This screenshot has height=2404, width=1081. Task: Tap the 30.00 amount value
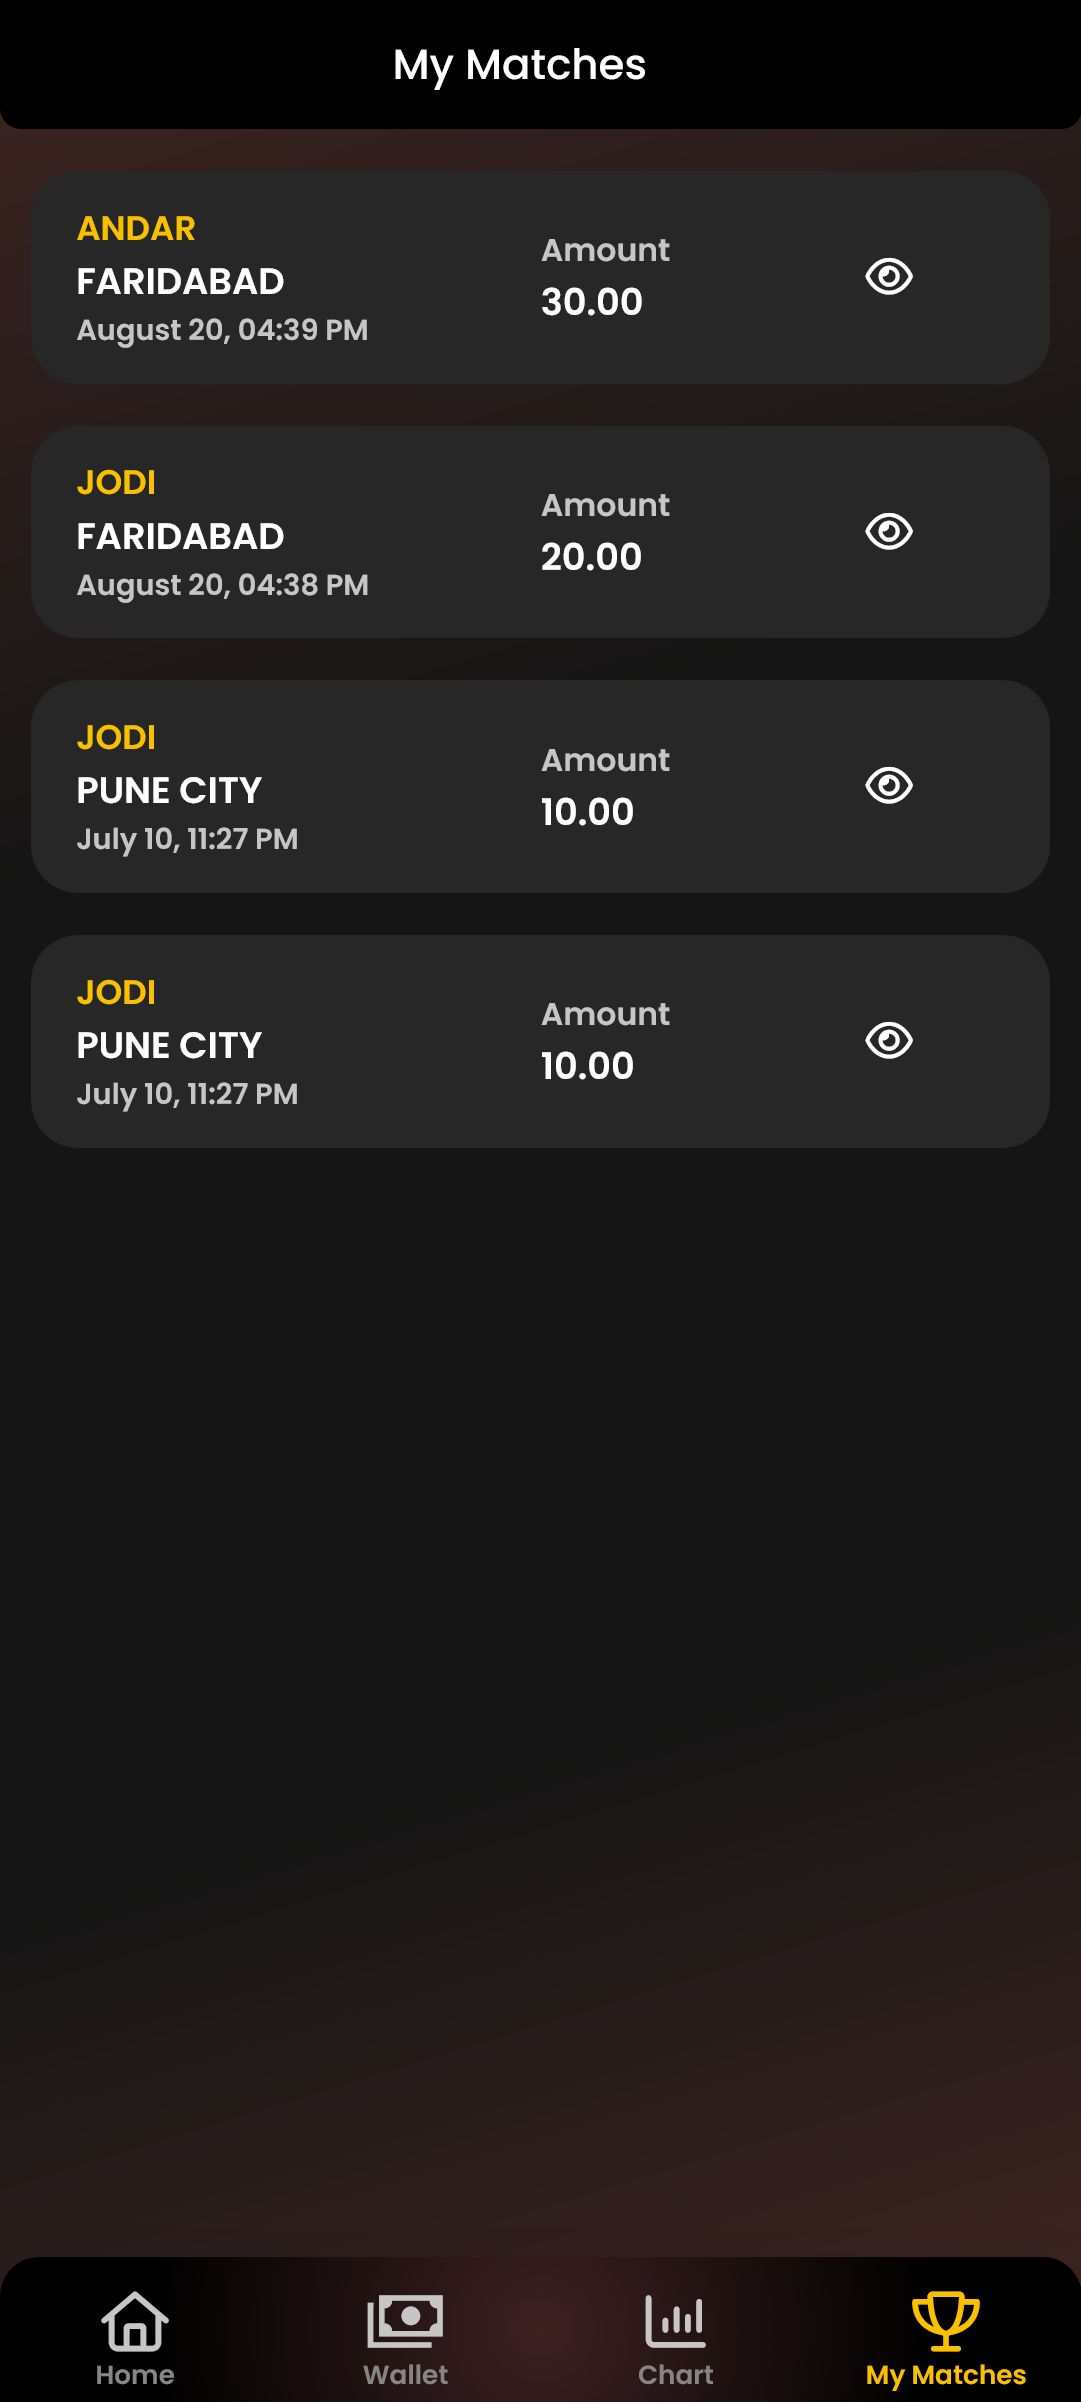tap(591, 302)
